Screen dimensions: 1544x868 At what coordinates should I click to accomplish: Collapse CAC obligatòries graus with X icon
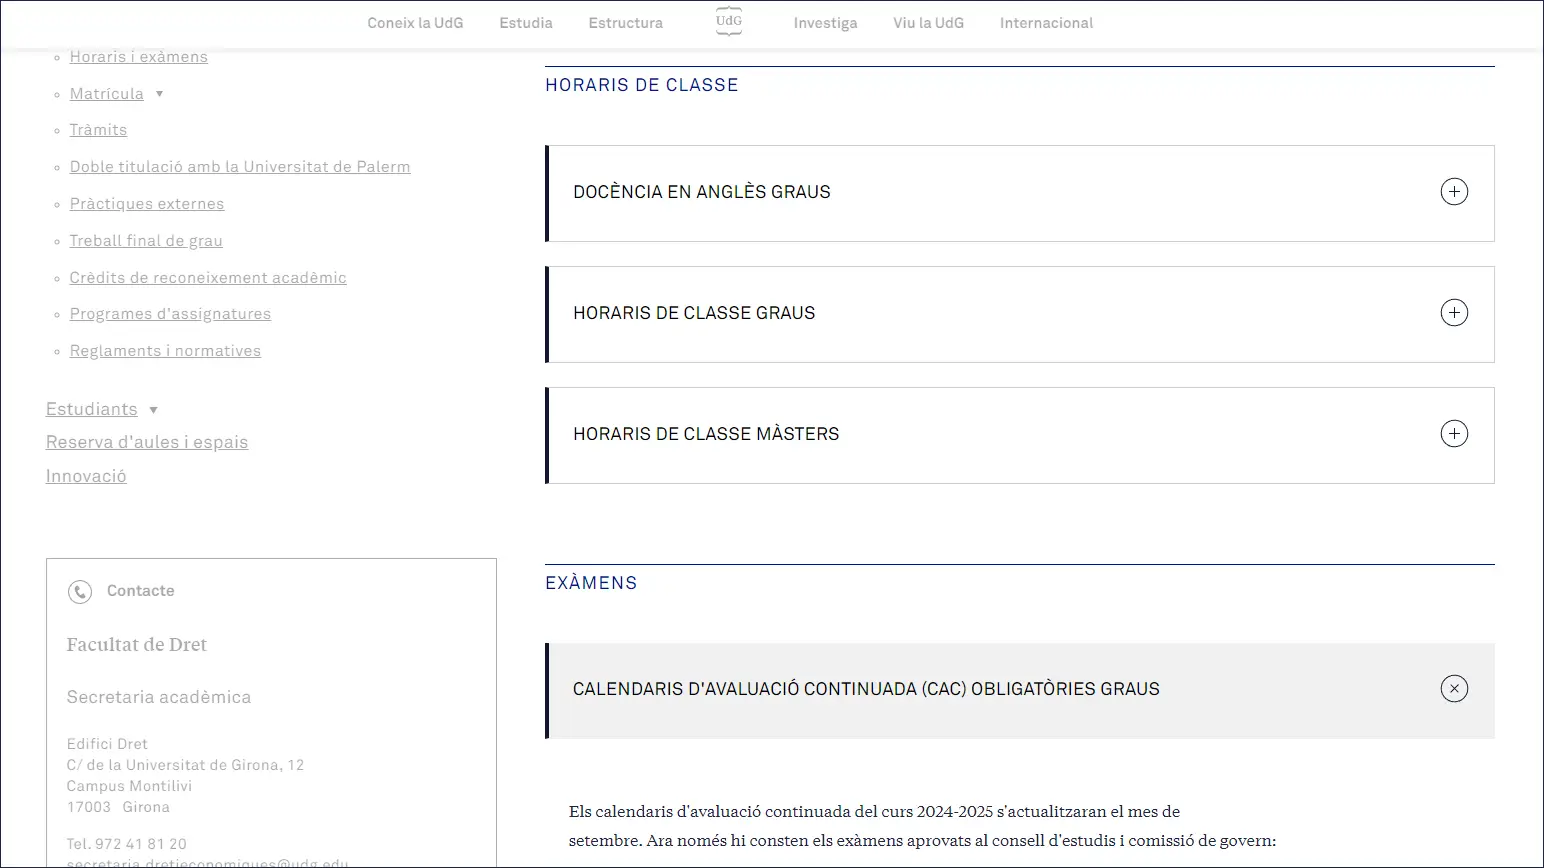(1453, 689)
